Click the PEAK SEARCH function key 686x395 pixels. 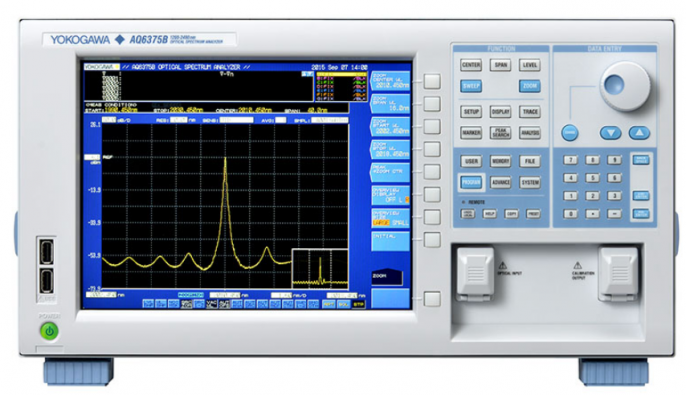500,133
